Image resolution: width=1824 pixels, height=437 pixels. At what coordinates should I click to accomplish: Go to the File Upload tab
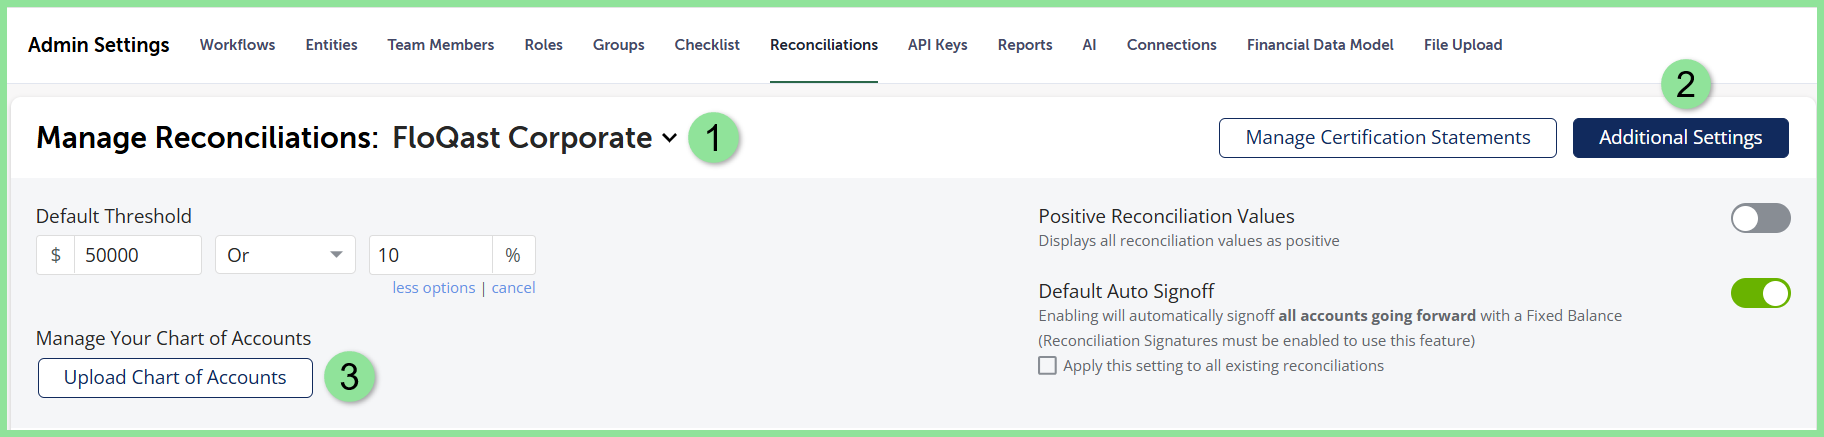click(1463, 45)
